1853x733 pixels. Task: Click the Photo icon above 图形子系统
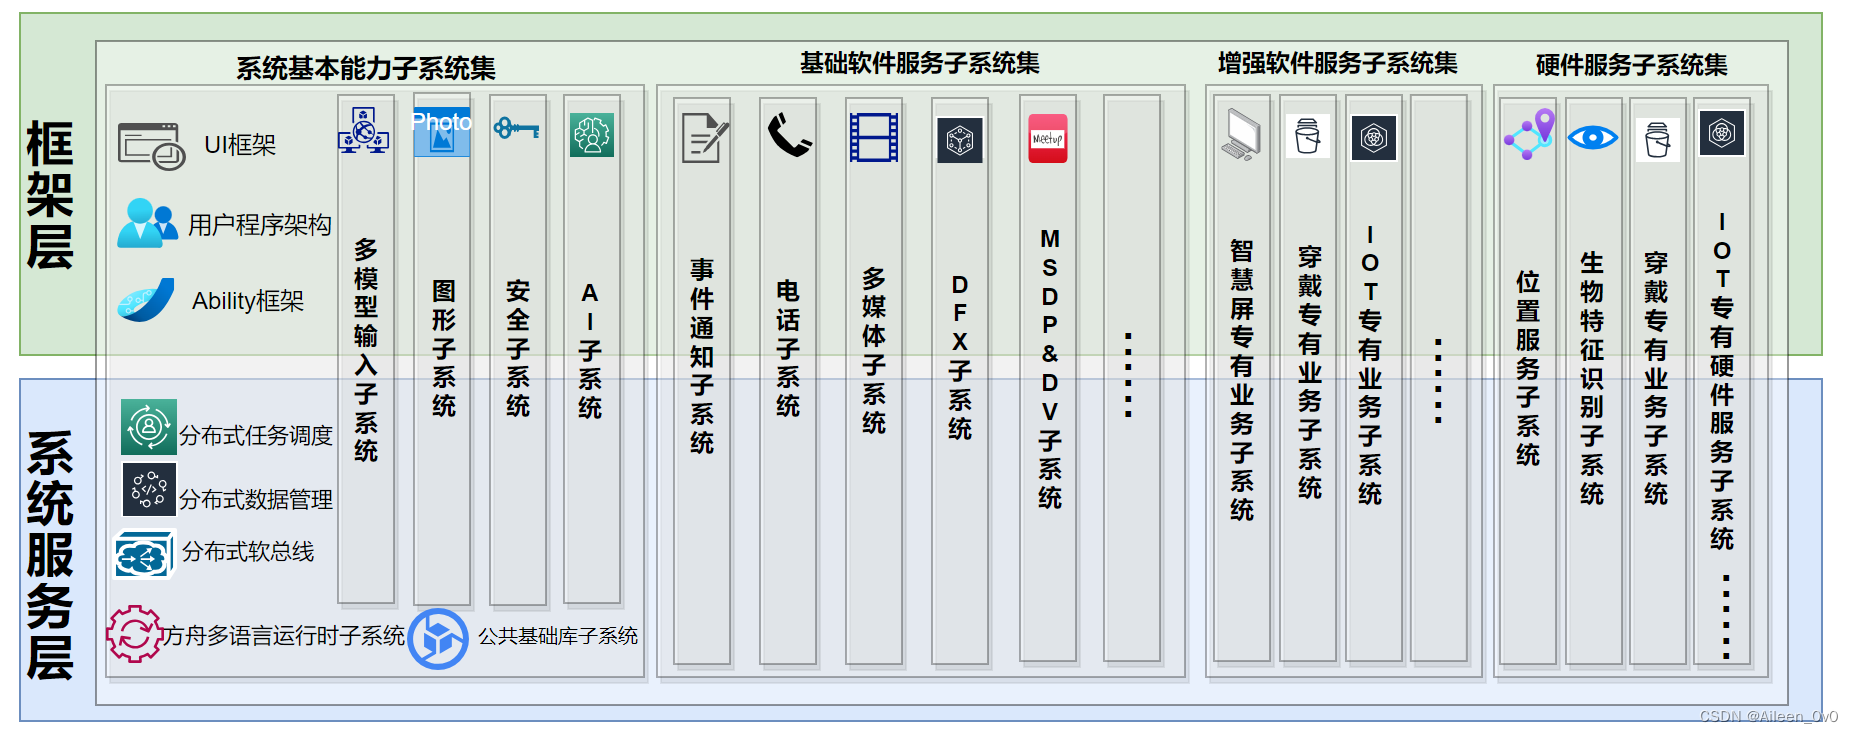442,132
